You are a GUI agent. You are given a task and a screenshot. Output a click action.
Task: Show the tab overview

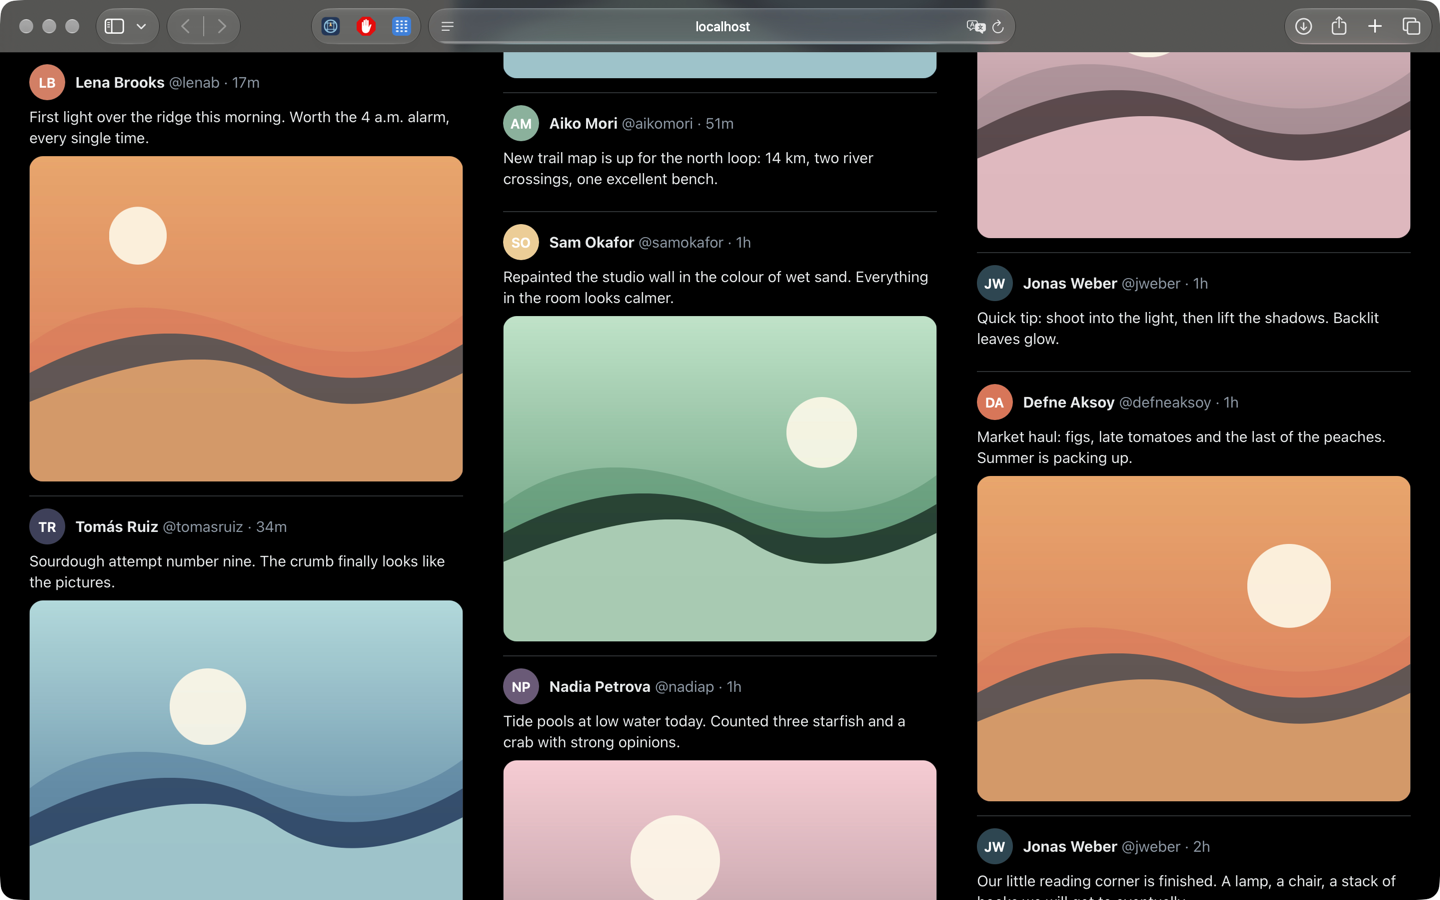click(x=1411, y=26)
